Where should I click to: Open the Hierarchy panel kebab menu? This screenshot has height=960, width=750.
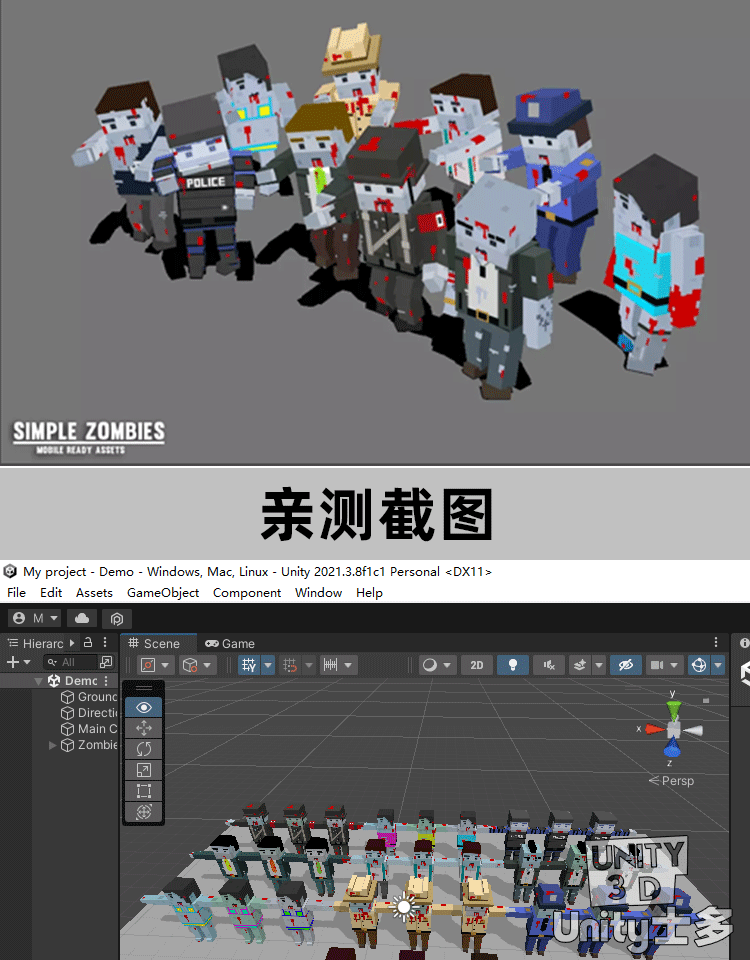click(x=105, y=642)
